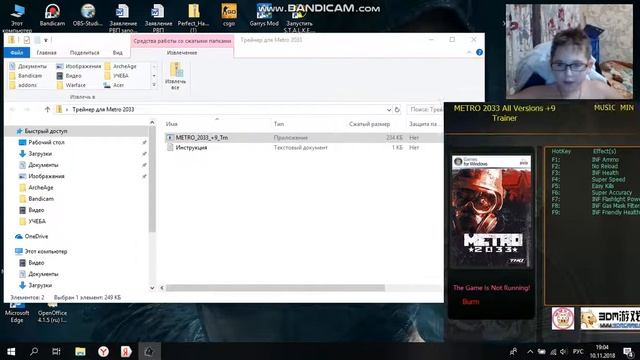Click Средства работы со сжатыми папками tab header
The image size is (640, 360).
tap(182, 41)
